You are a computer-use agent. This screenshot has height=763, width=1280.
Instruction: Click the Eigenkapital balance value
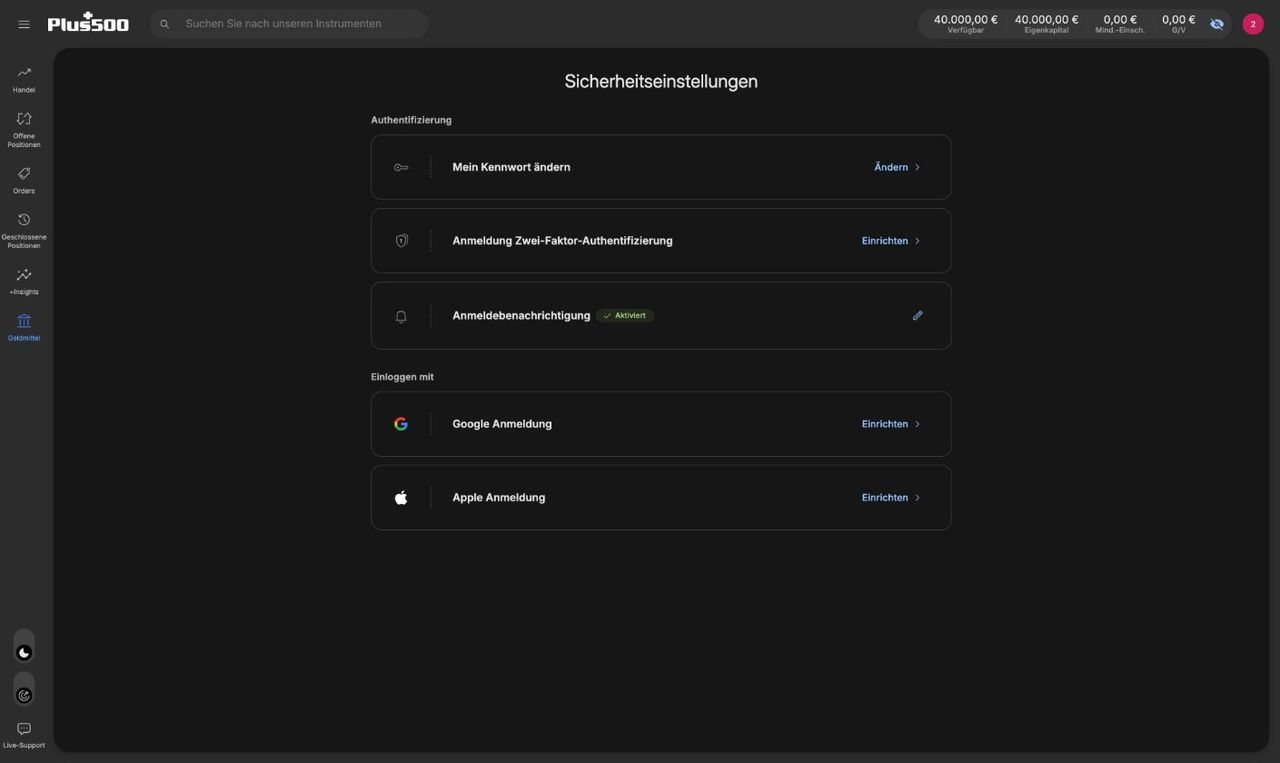pyautogui.click(x=1046, y=19)
